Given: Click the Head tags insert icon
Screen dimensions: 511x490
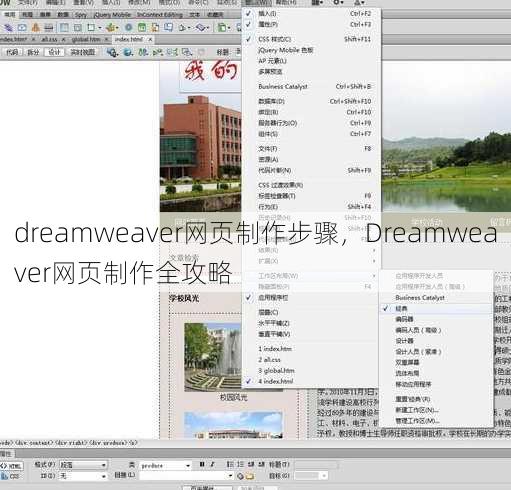Looking at the screenshot, I should pyautogui.click(x=182, y=28).
